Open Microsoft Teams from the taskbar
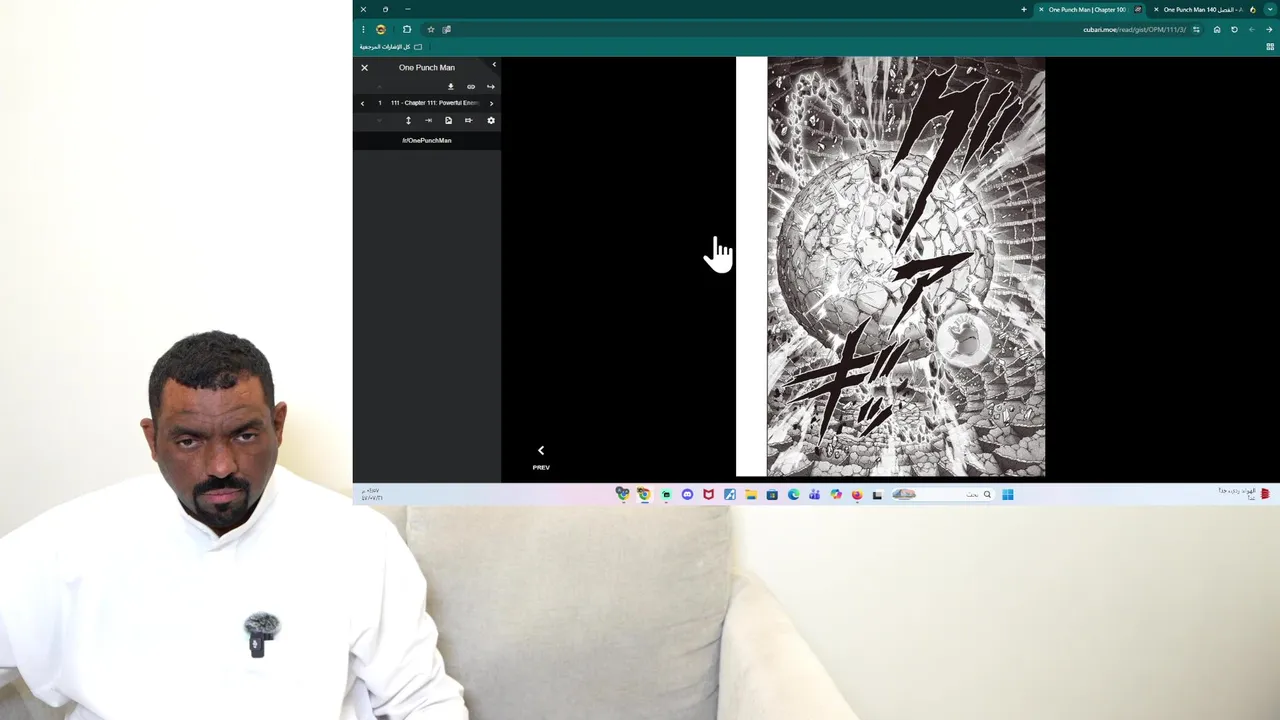Viewport: 1280px width, 720px height. pos(815,495)
